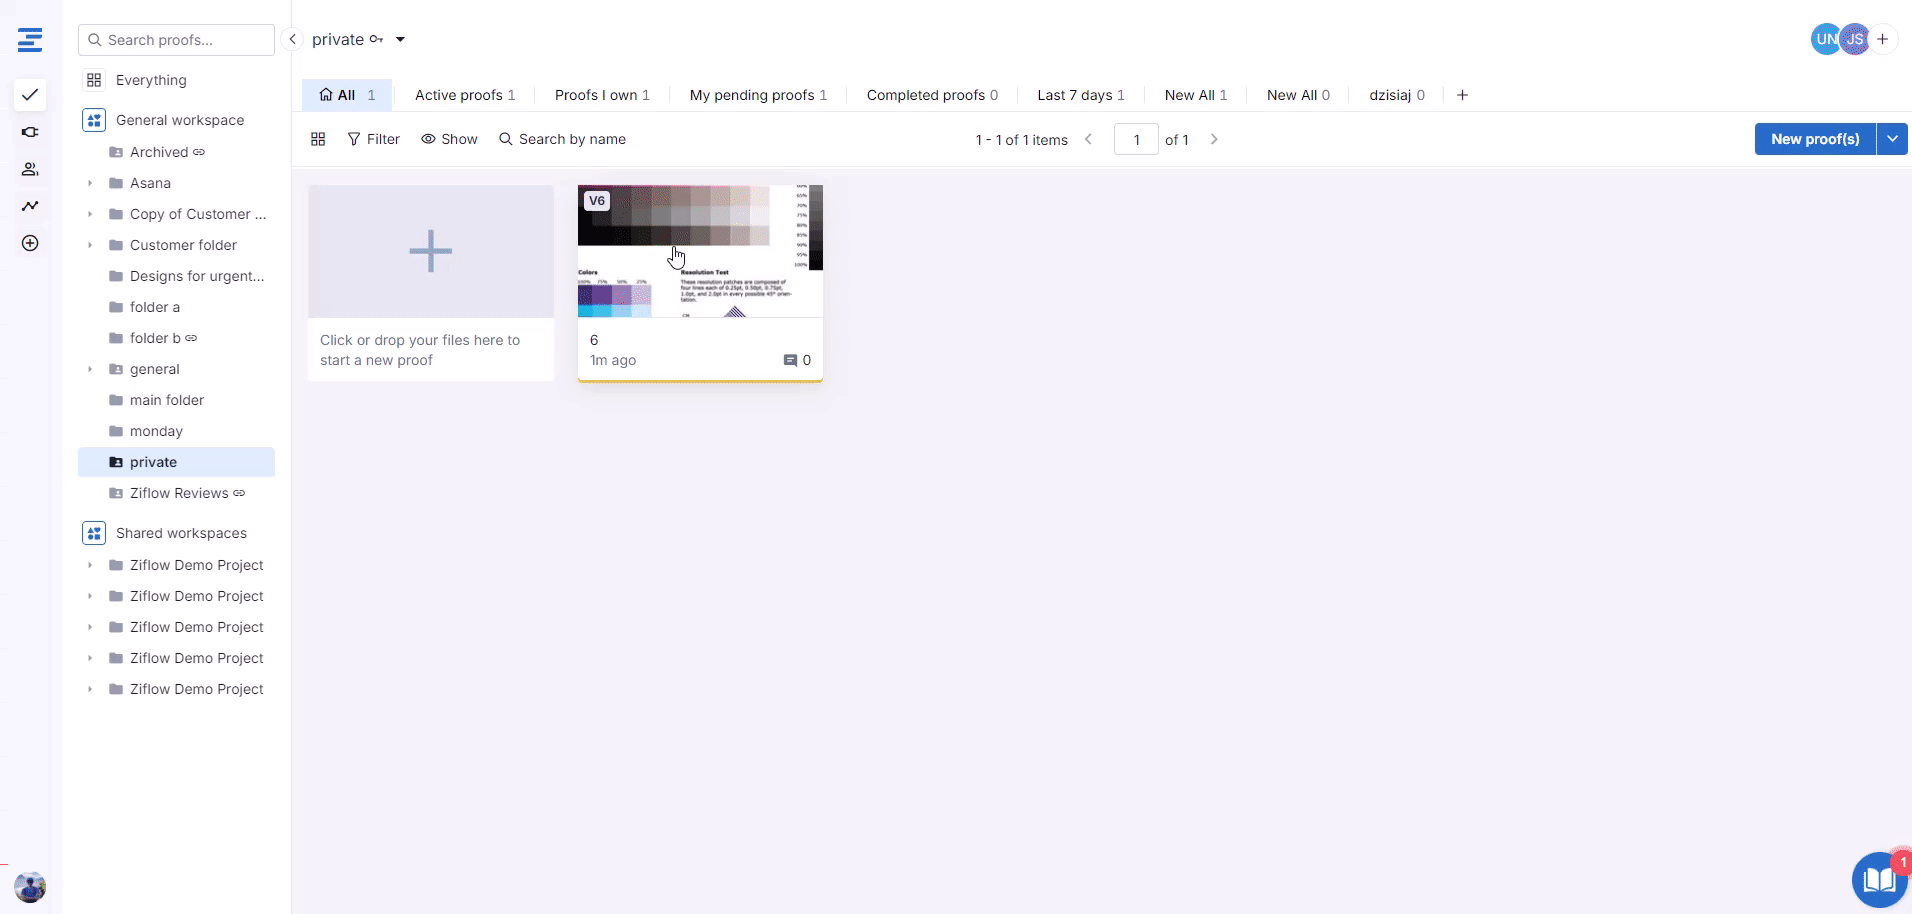1912x914 pixels.
Task: Open the proofs checkmark icon in sidebar
Action: click(x=30, y=95)
